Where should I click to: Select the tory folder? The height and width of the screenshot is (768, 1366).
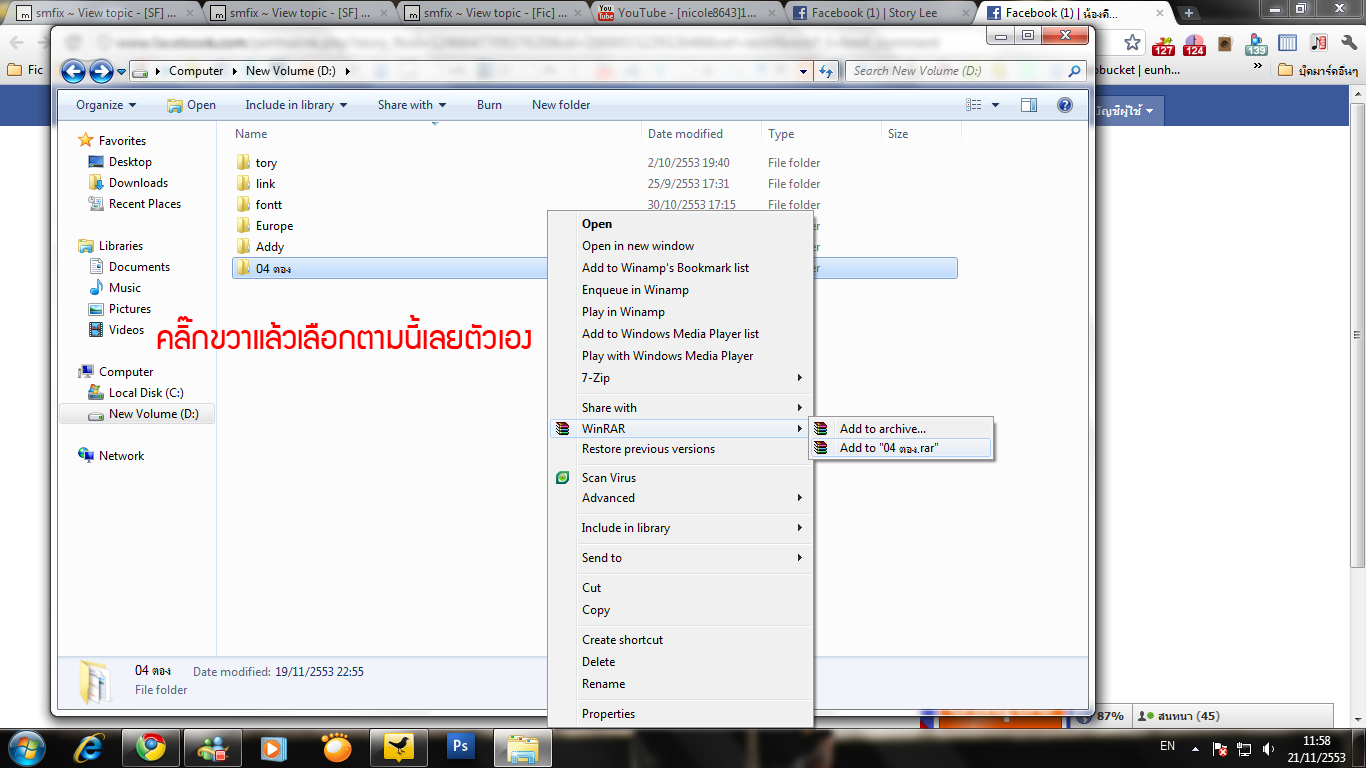pos(266,163)
